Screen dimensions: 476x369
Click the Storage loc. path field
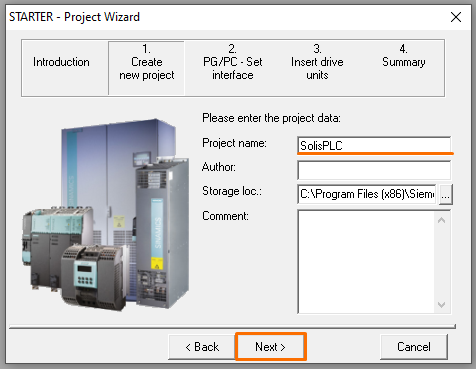pyautogui.click(x=367, y=194)
